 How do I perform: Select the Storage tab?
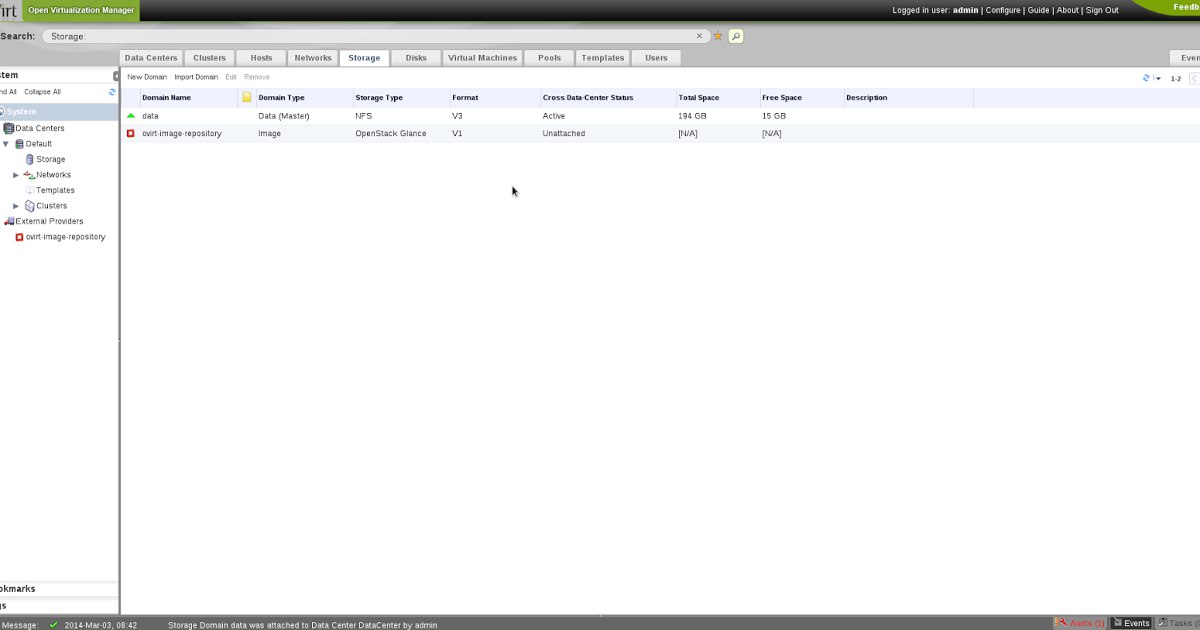click(x=364, y=58)
